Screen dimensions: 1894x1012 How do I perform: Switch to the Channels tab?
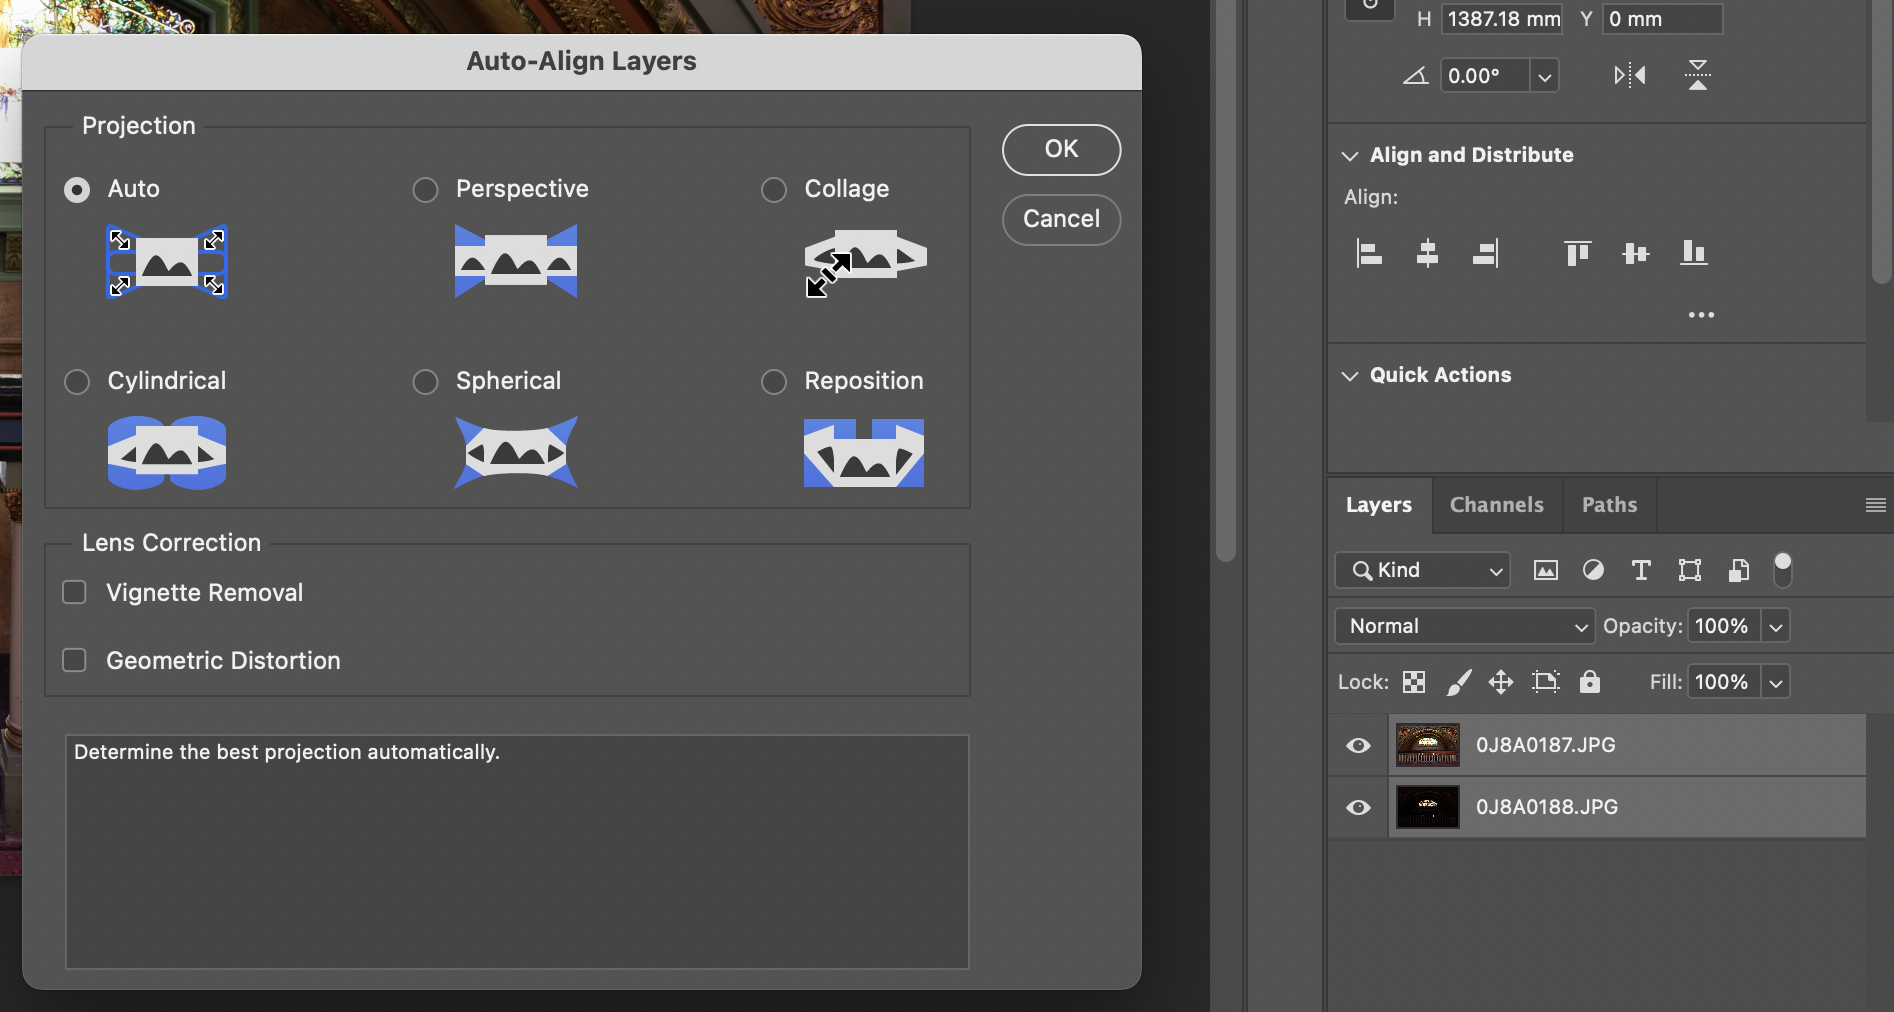1496,505
